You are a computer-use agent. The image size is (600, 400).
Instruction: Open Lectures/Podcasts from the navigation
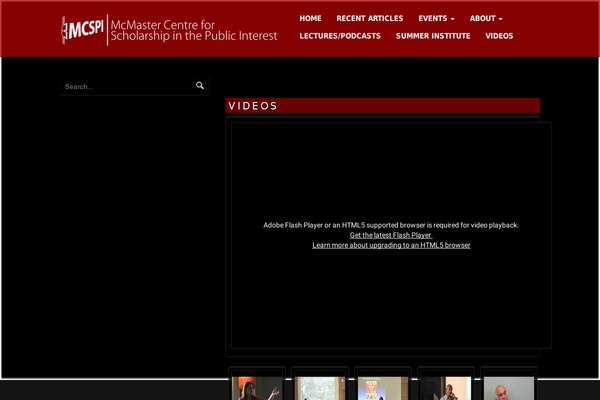(340, 36)
